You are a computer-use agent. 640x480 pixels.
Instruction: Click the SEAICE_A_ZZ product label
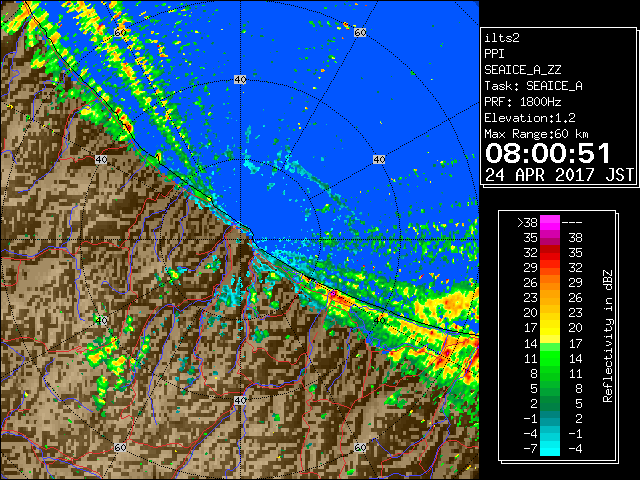(523, 70)
